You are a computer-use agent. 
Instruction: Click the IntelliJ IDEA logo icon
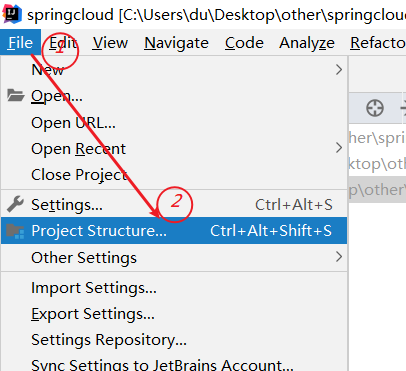click(x=12, y=14)
